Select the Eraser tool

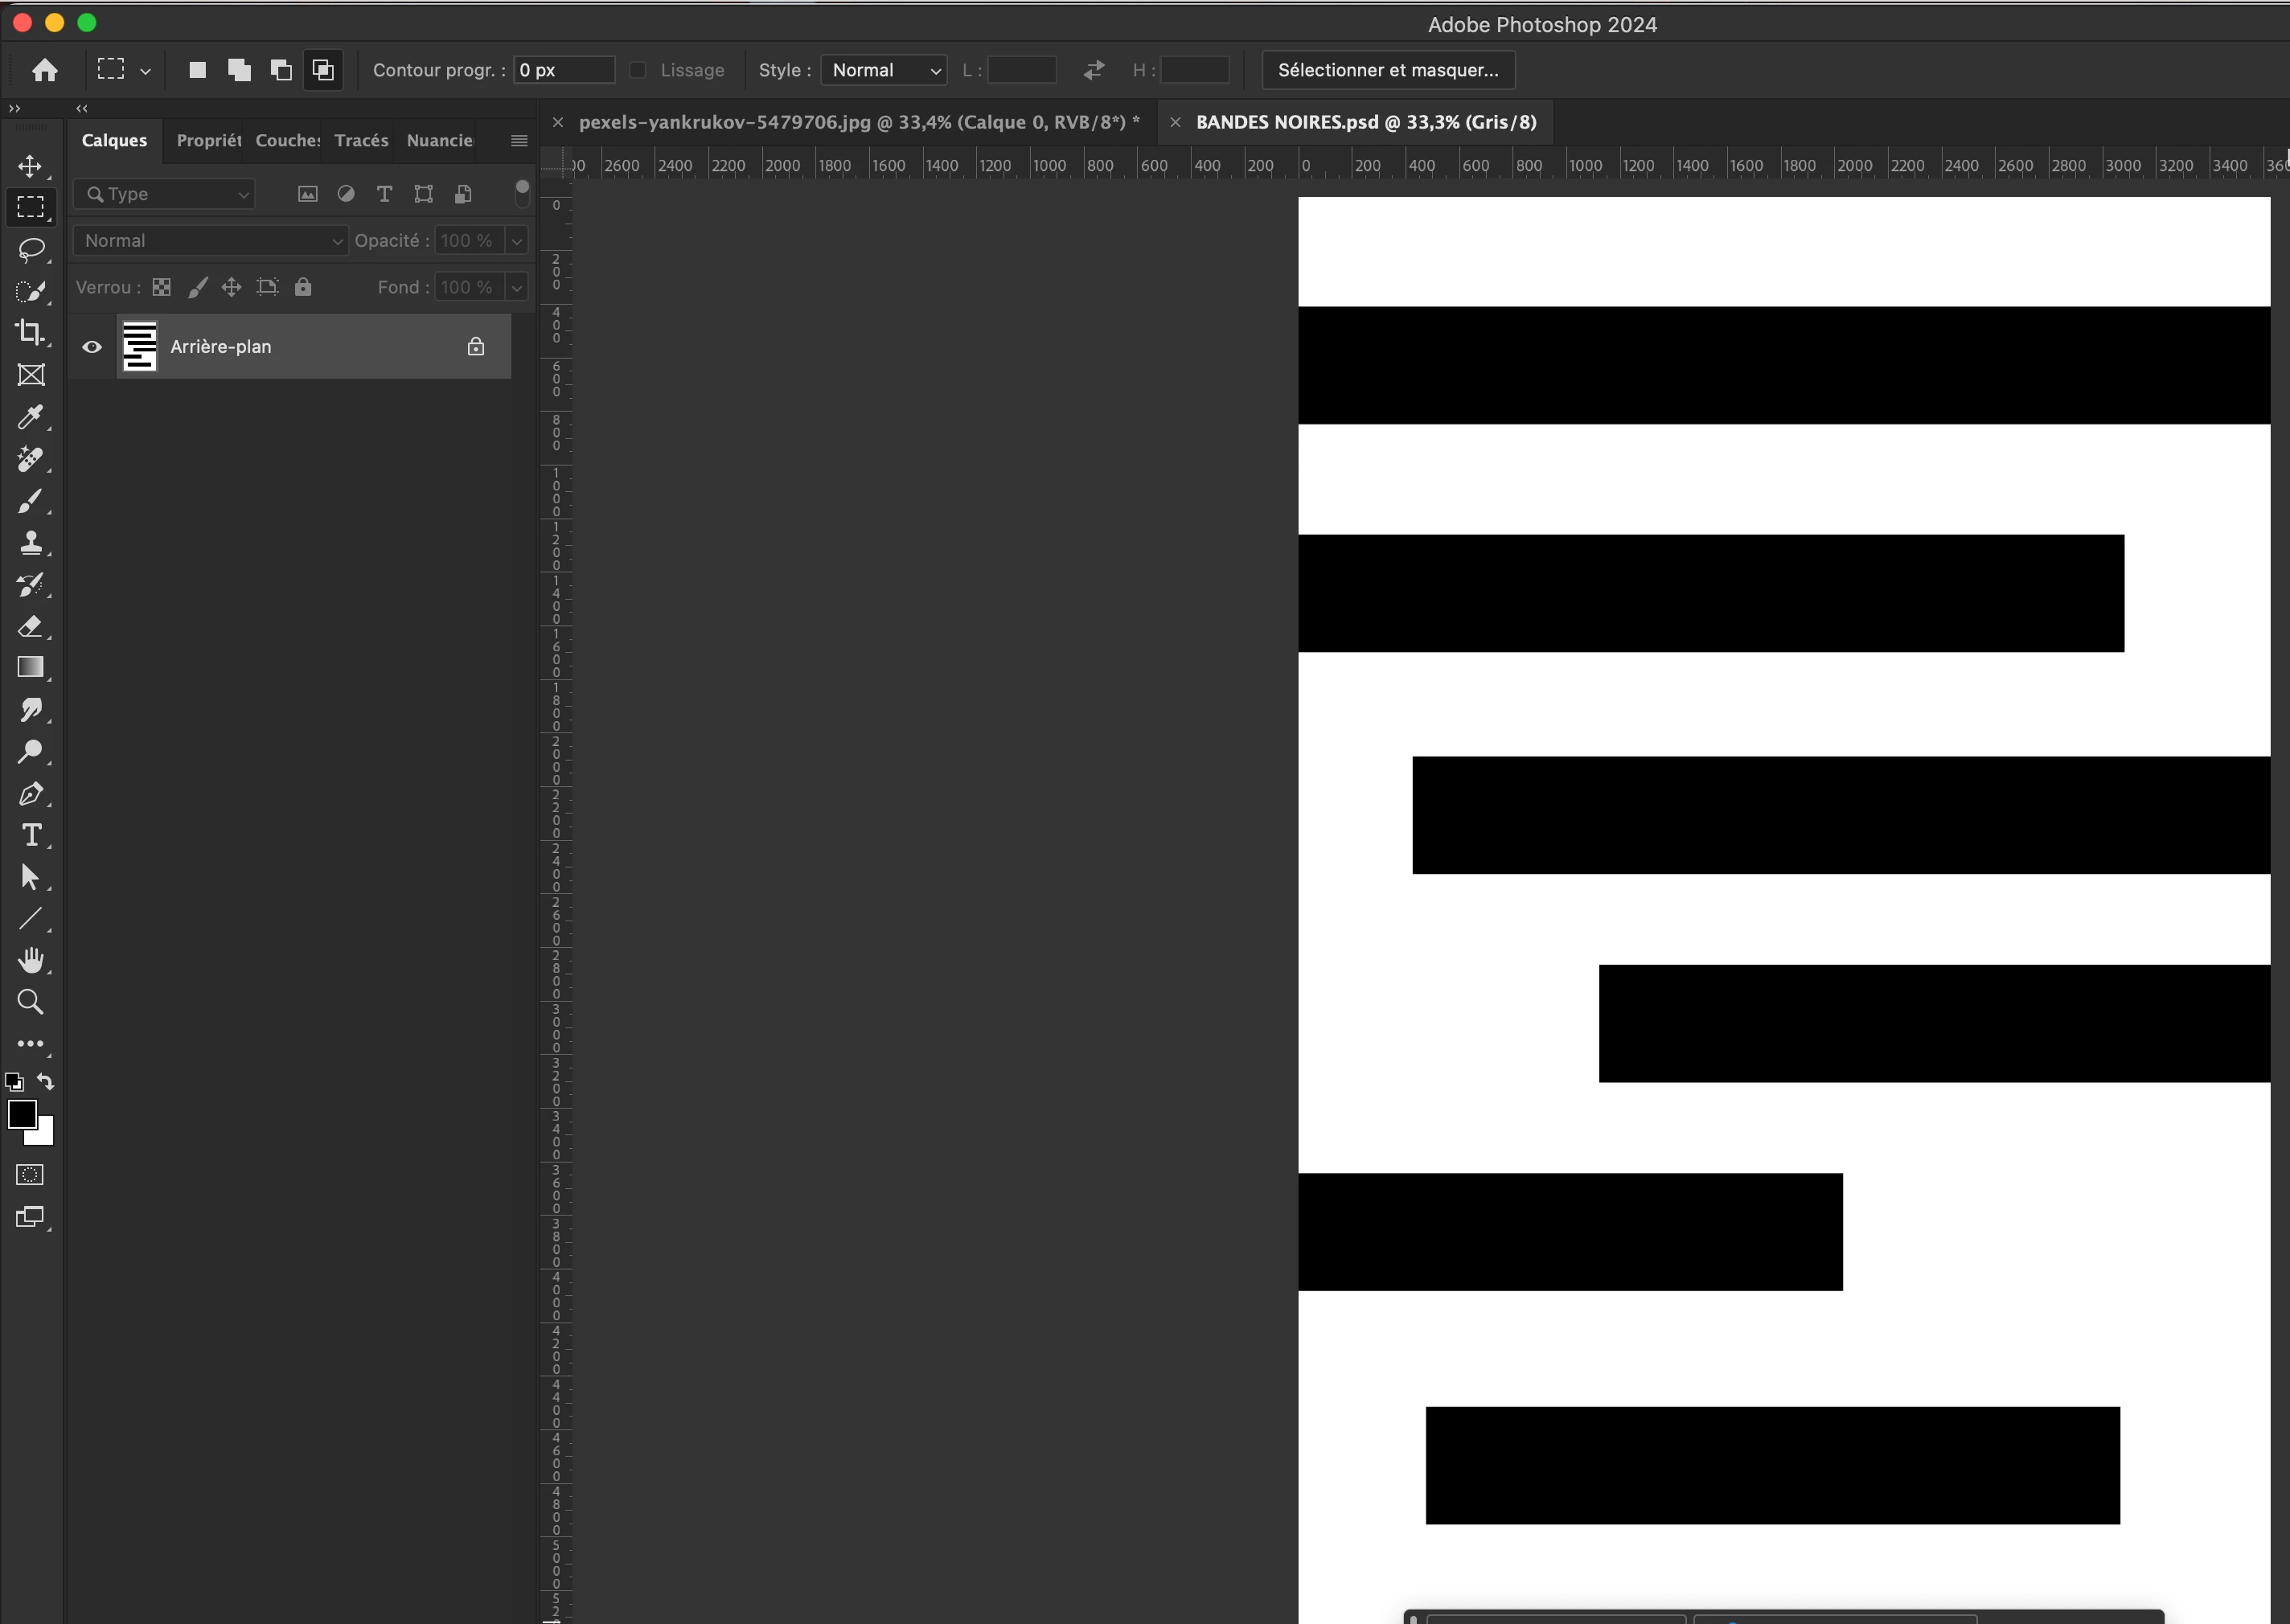point(30,627)
